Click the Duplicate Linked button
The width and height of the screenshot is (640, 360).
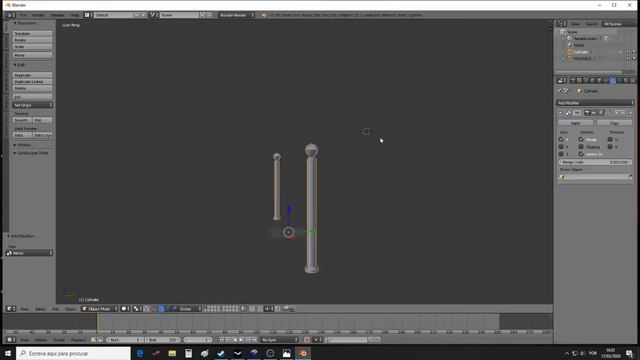click(x=32, y=82)
